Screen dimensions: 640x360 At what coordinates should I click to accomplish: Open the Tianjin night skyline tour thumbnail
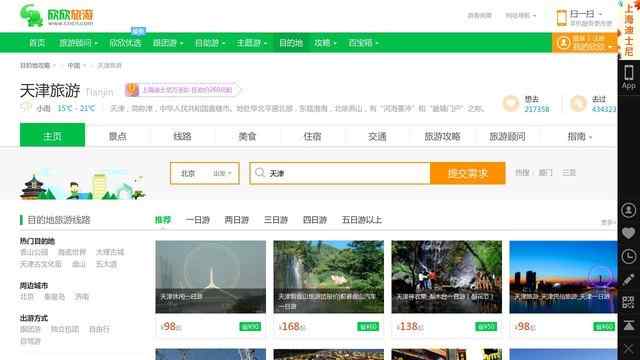point(563,277)
